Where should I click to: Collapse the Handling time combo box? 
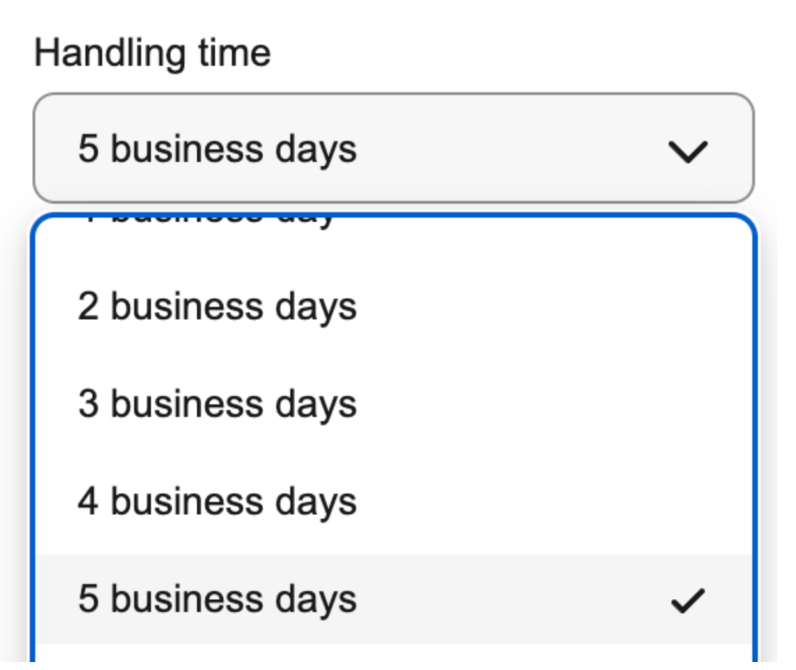coord(393,149)
